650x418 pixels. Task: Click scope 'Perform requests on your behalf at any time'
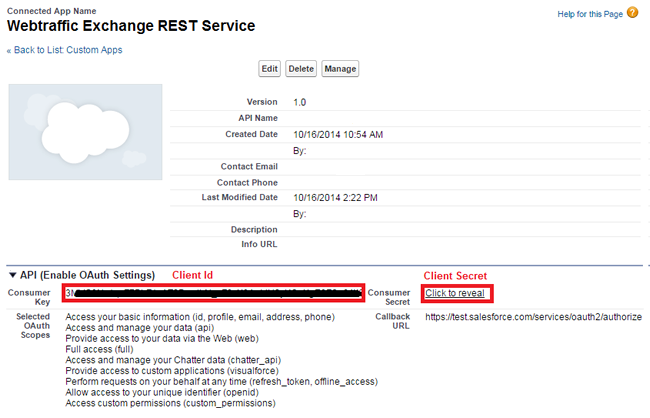(222, 382)
